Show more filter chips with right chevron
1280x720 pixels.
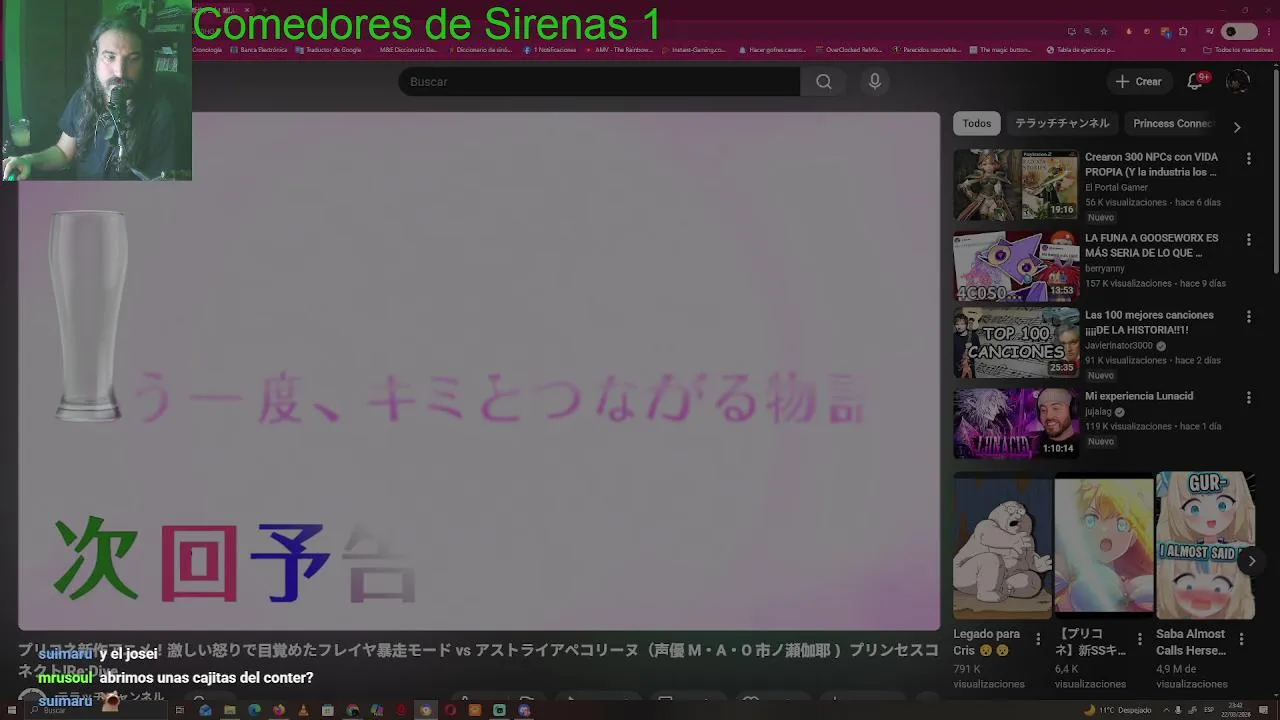click(1237, 127)
